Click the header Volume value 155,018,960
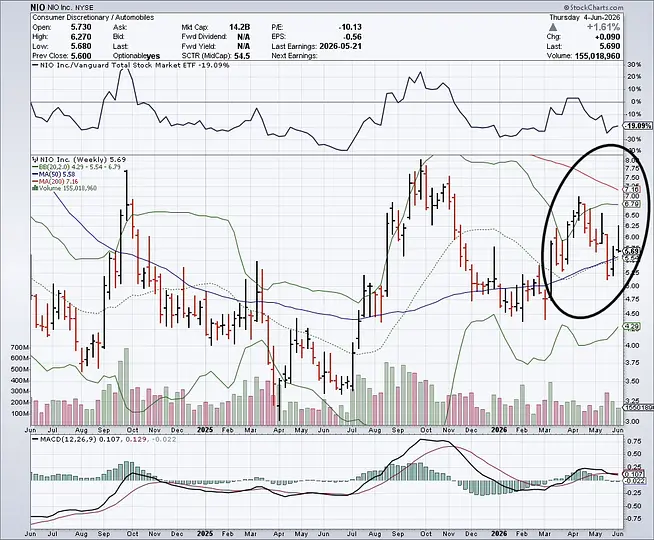 [598, 56]
